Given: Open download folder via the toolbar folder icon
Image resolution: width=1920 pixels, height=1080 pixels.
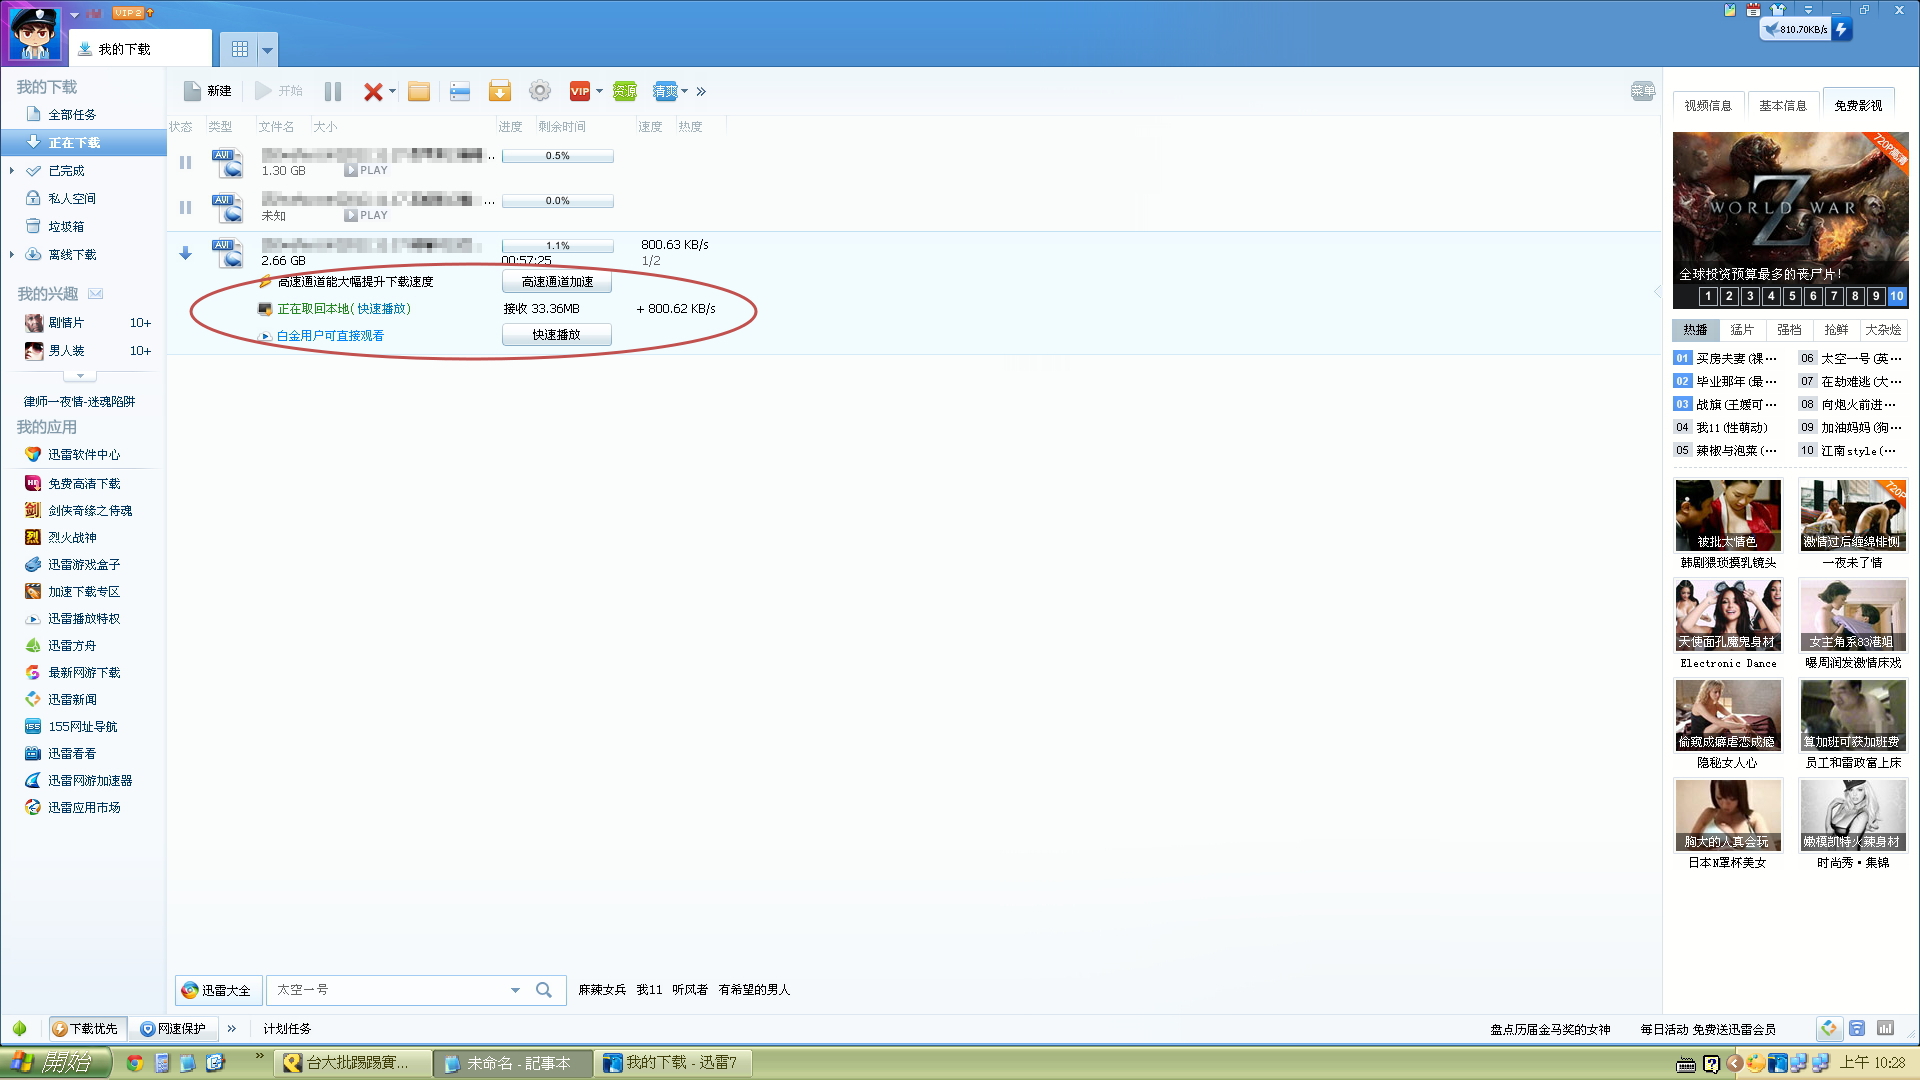Looking at the screenshot, I should tap(419, 91).
